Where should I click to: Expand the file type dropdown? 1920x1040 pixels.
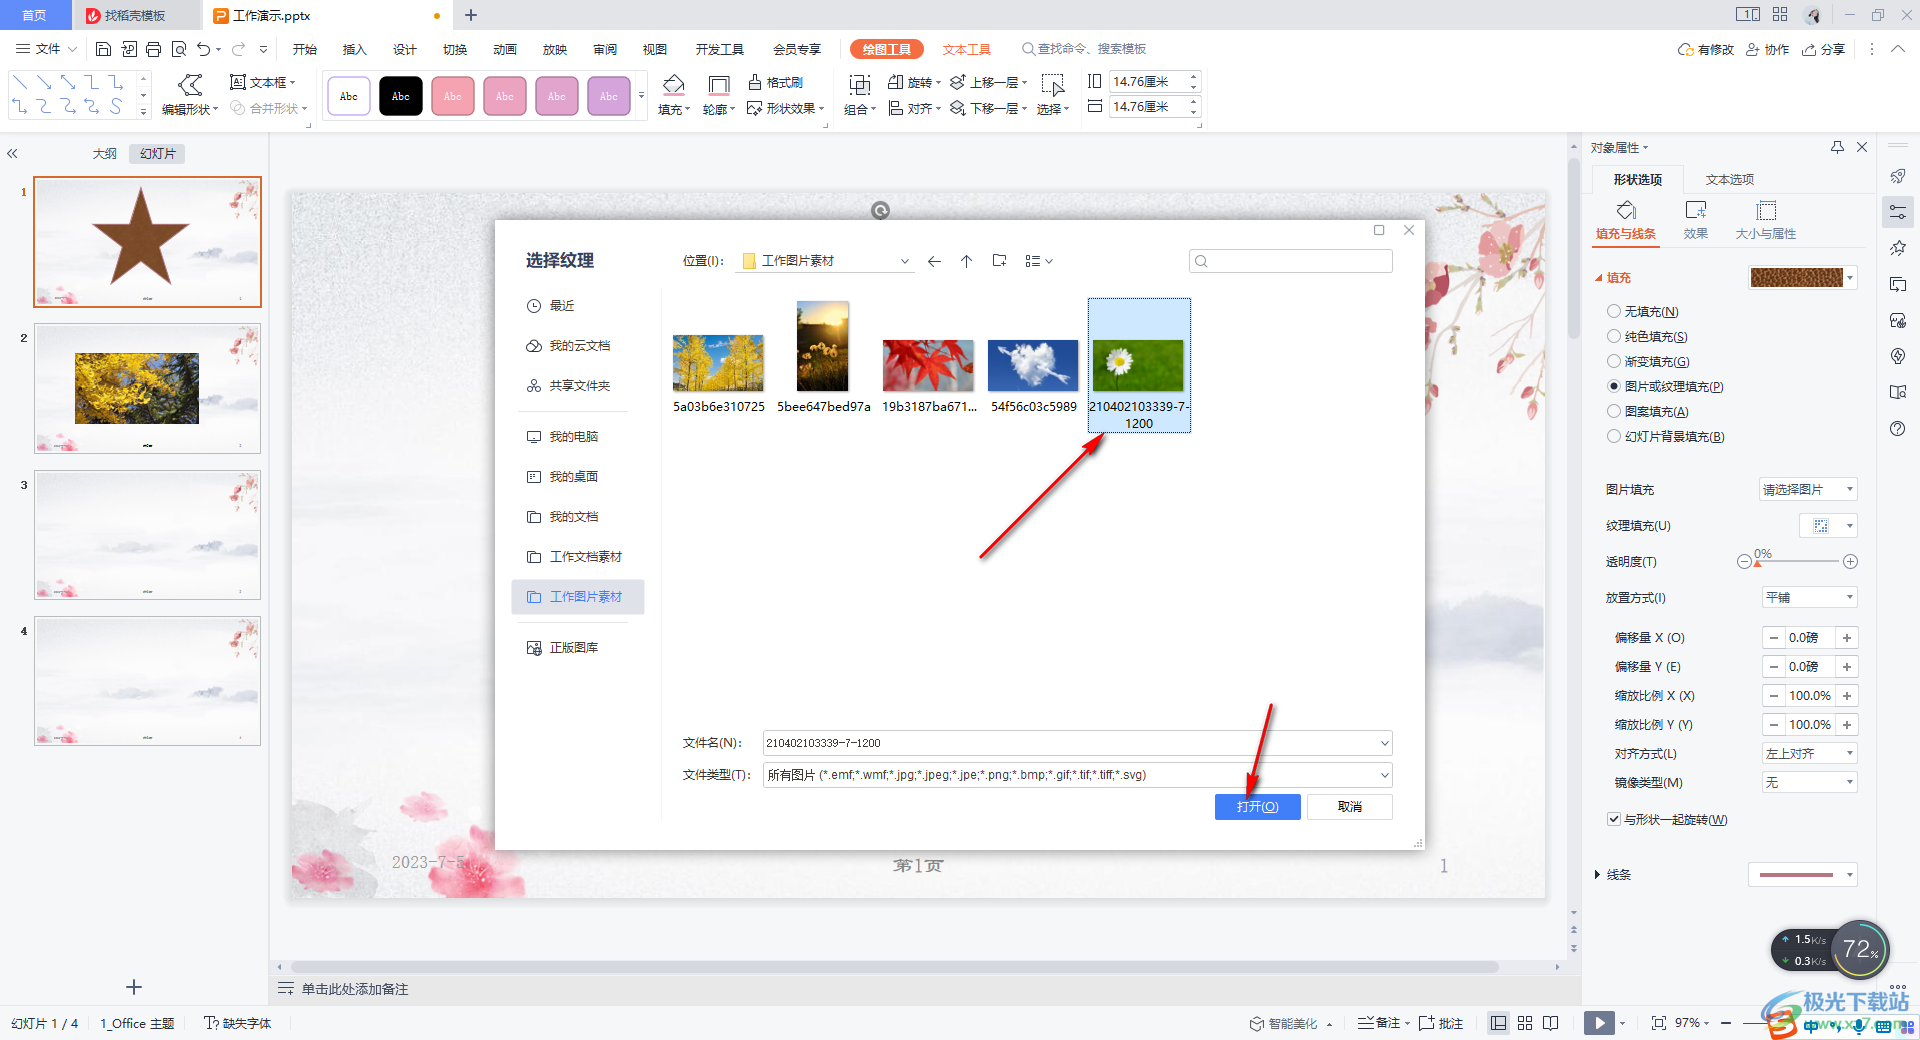1384,775
